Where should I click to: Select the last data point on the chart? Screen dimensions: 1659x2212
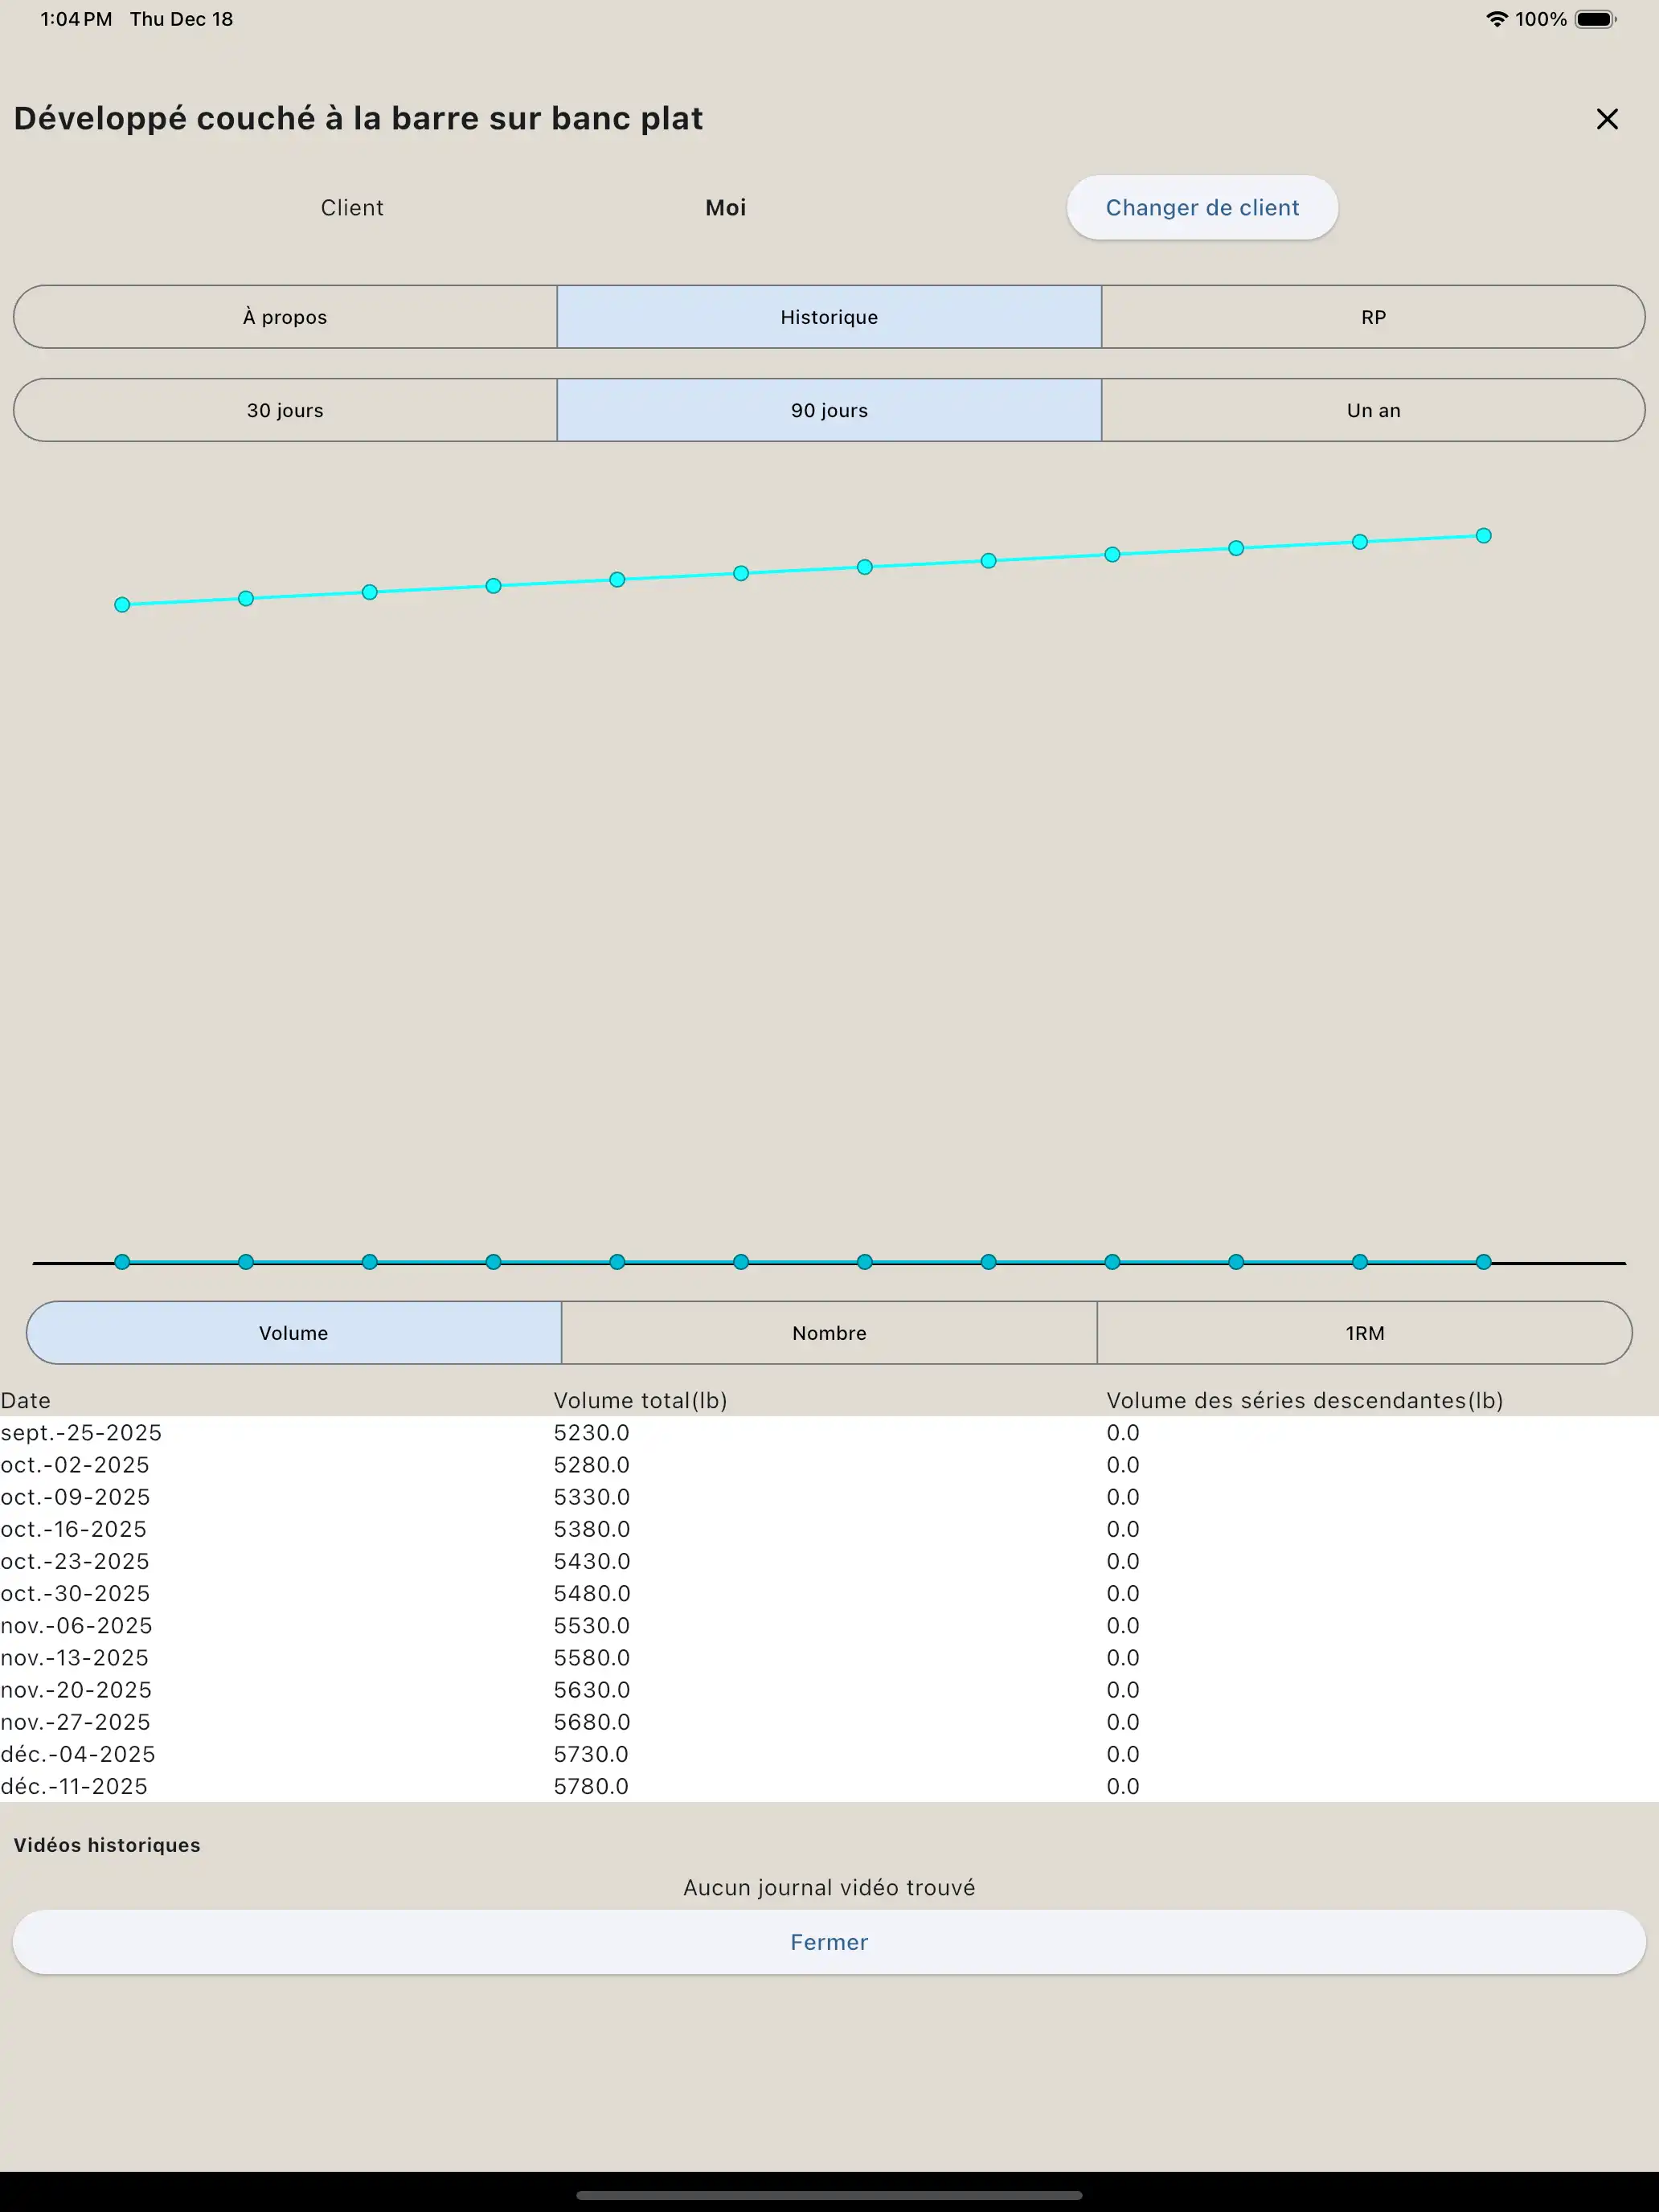pos(1482,535)
